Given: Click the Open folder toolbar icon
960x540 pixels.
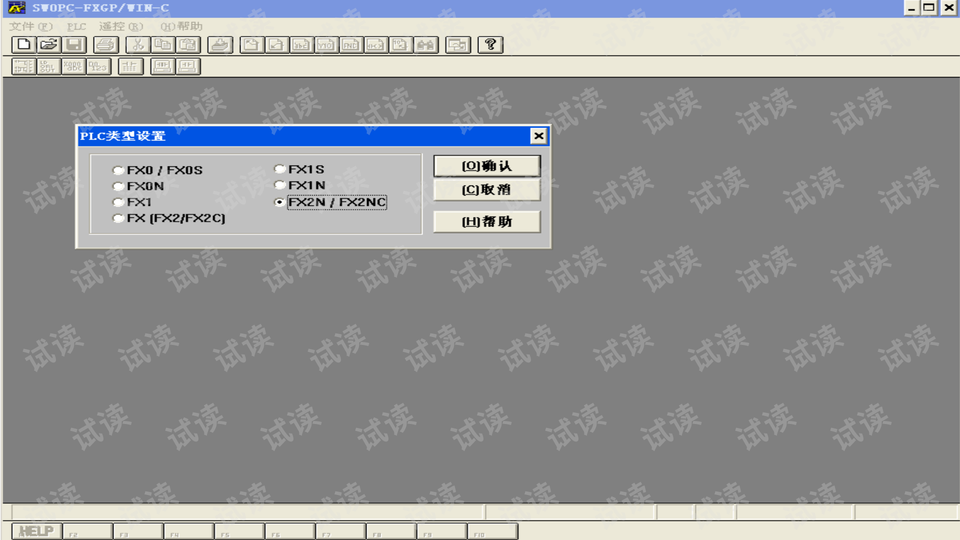Looking at the screenshot, I should pyautogui.click(x=49, y=45).
